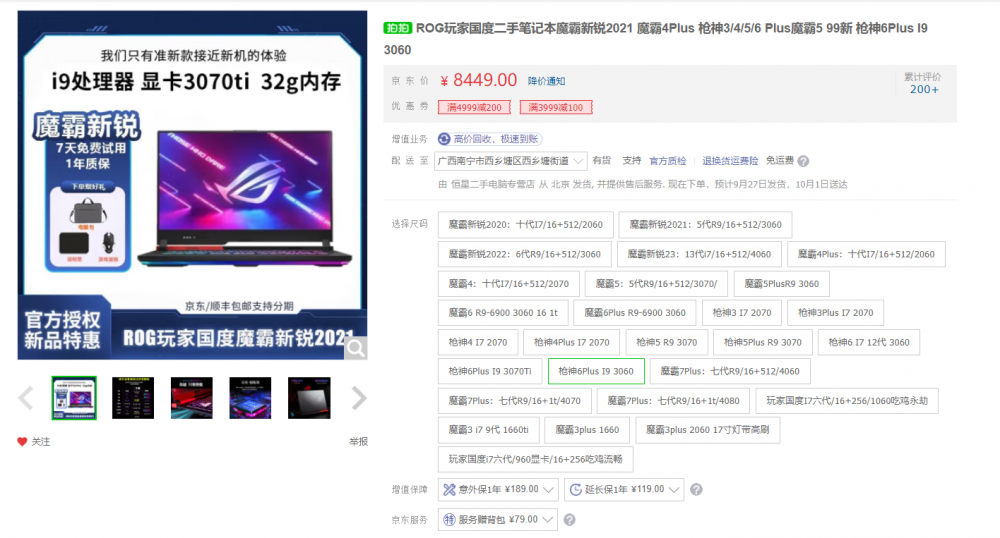Select option 魔霸新锐2022: 6代R9/16+512/3060
This screenshot has width=1000, height=538.
tap(524, 254)
